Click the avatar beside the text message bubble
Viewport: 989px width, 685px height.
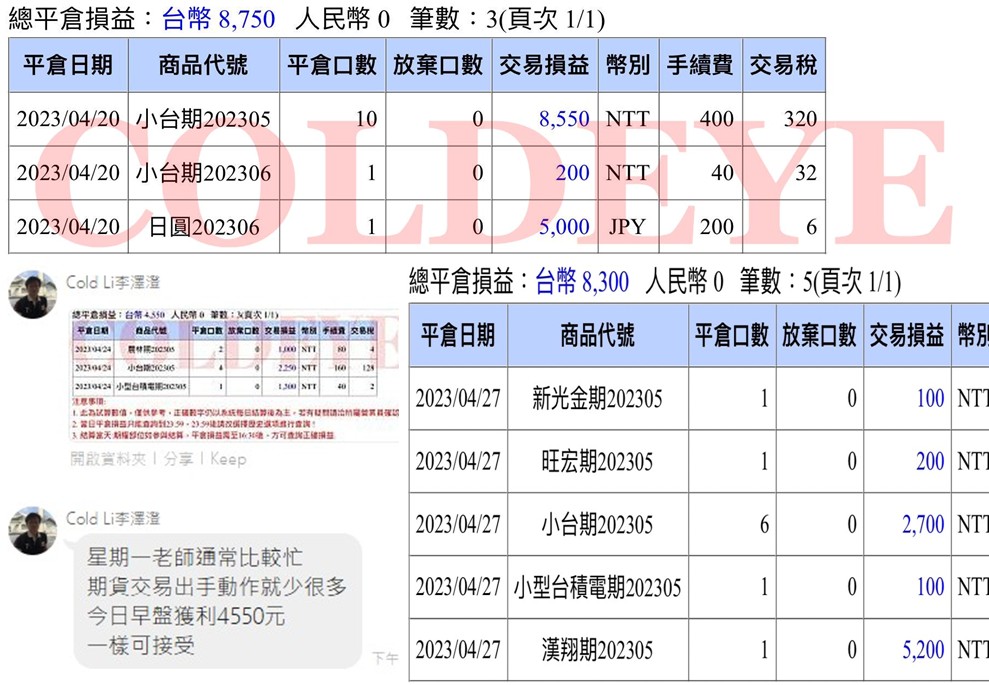click(33, 530)
